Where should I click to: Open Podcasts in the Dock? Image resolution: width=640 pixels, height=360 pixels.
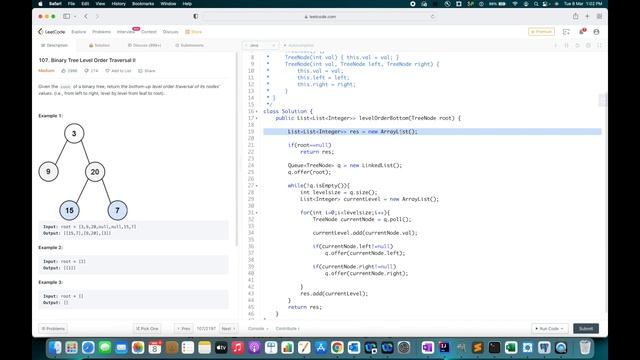(x=254, y=347)
